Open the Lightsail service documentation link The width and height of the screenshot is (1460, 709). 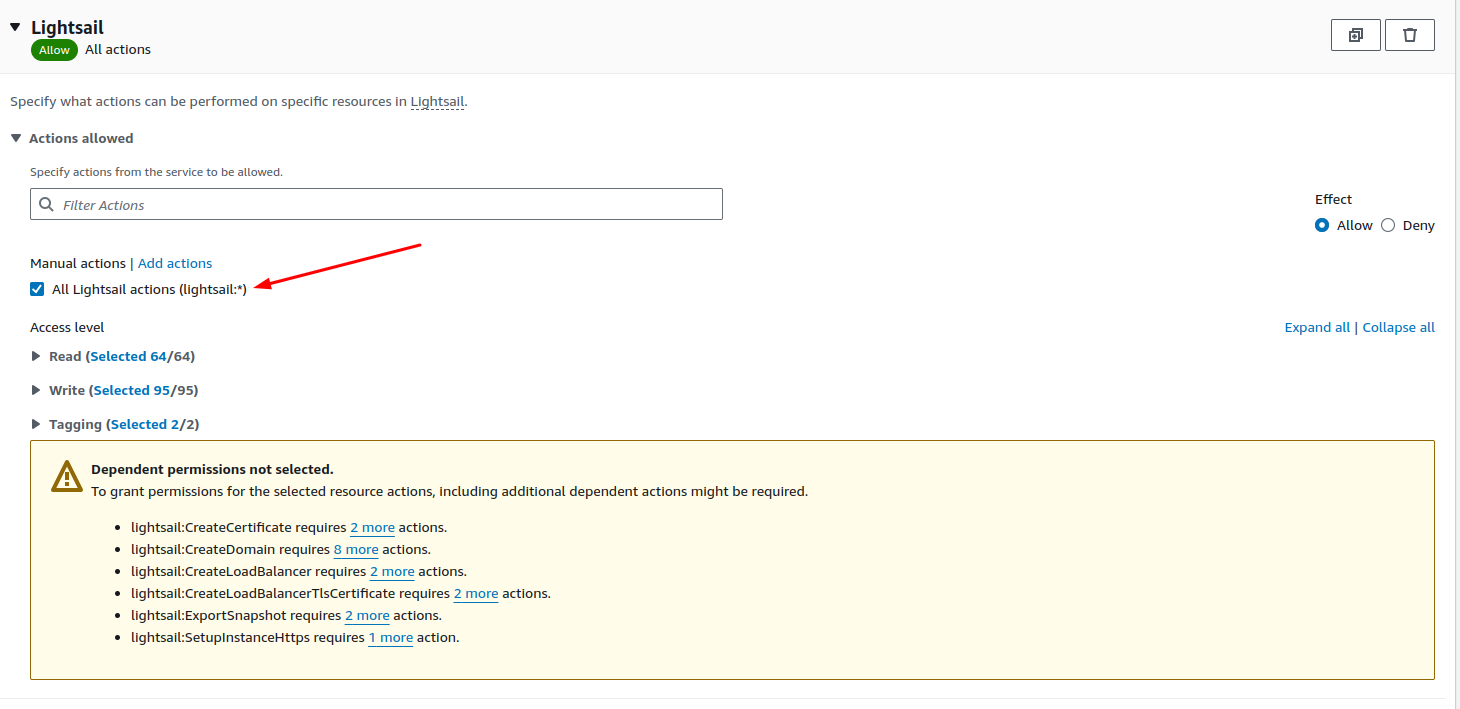click(437, 101)
